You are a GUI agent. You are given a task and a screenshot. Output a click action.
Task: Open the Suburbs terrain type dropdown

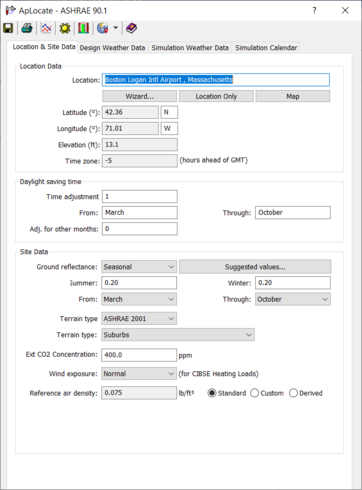tap(178, 335)
